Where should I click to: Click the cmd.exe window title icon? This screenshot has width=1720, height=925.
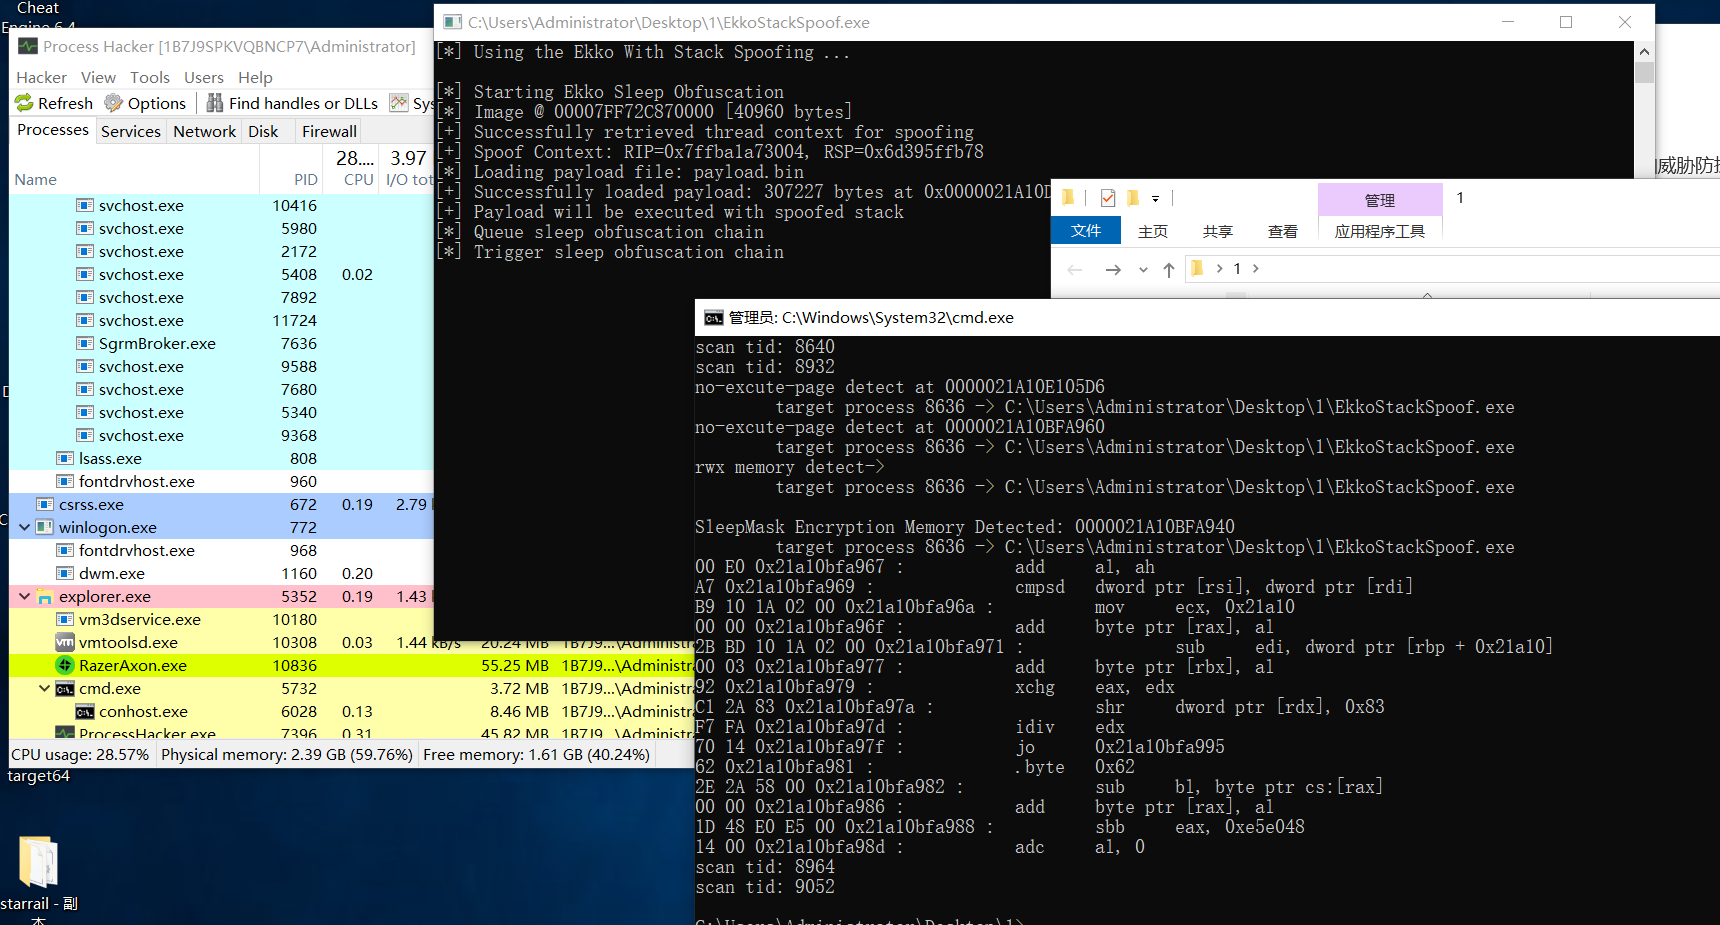click(x=713, y=318)
